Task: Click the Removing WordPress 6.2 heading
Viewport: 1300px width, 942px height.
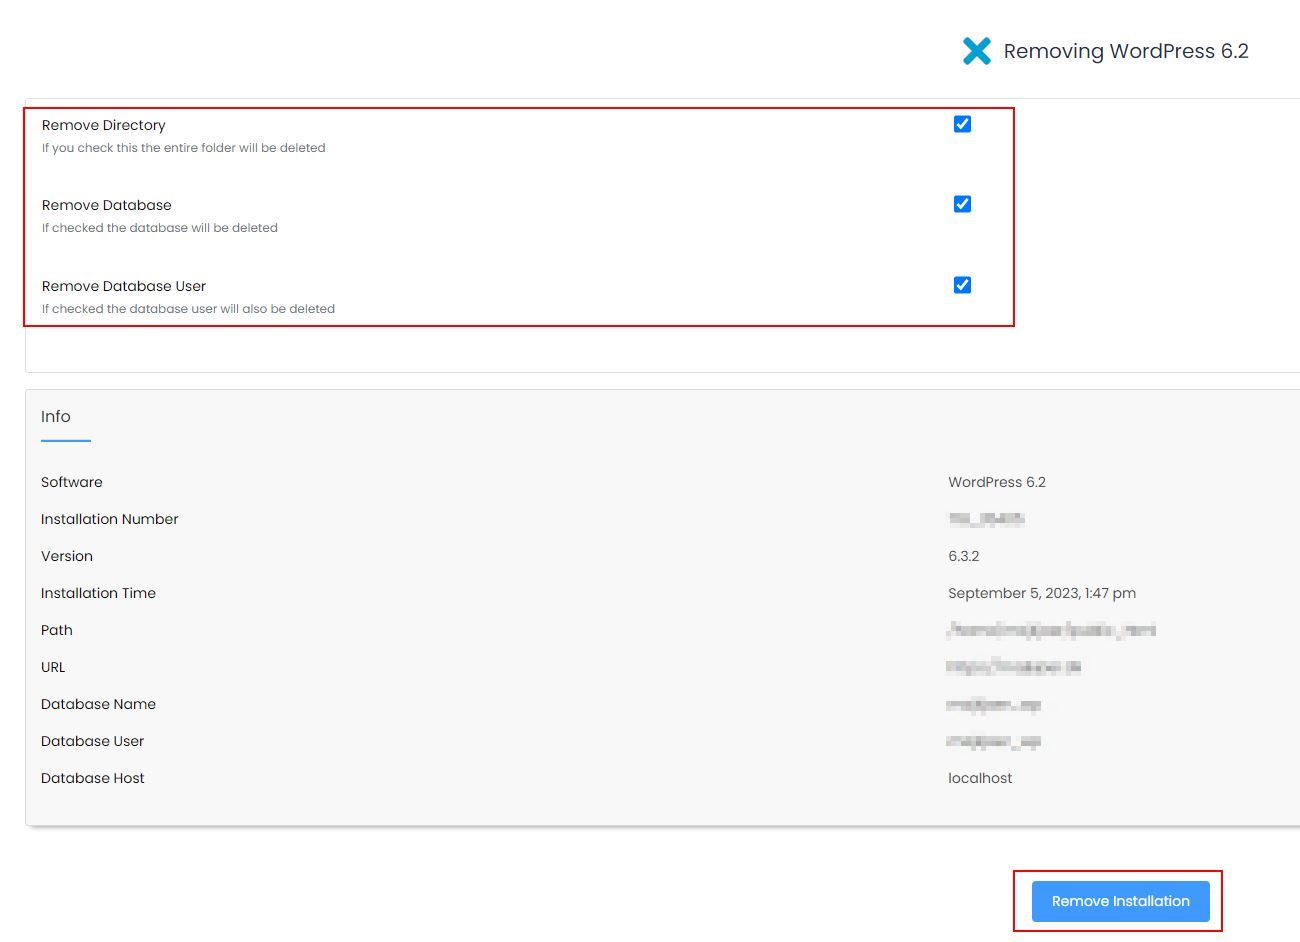Action: pos(1125,51)
